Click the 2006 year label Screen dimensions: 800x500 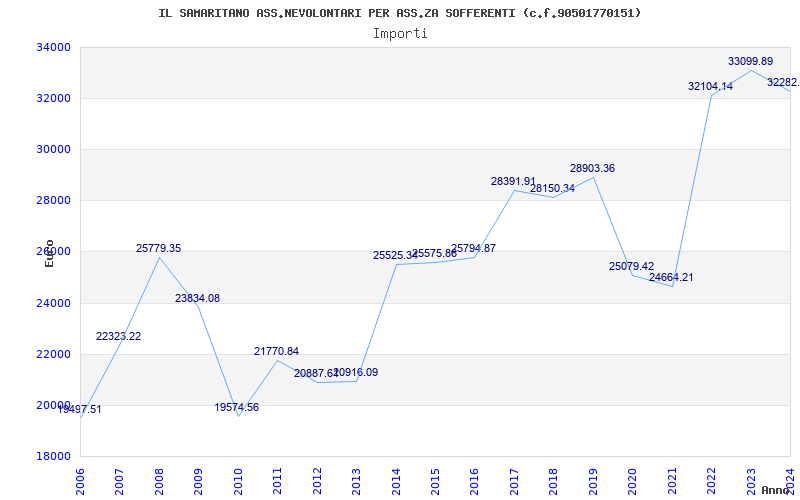point(80,482)
